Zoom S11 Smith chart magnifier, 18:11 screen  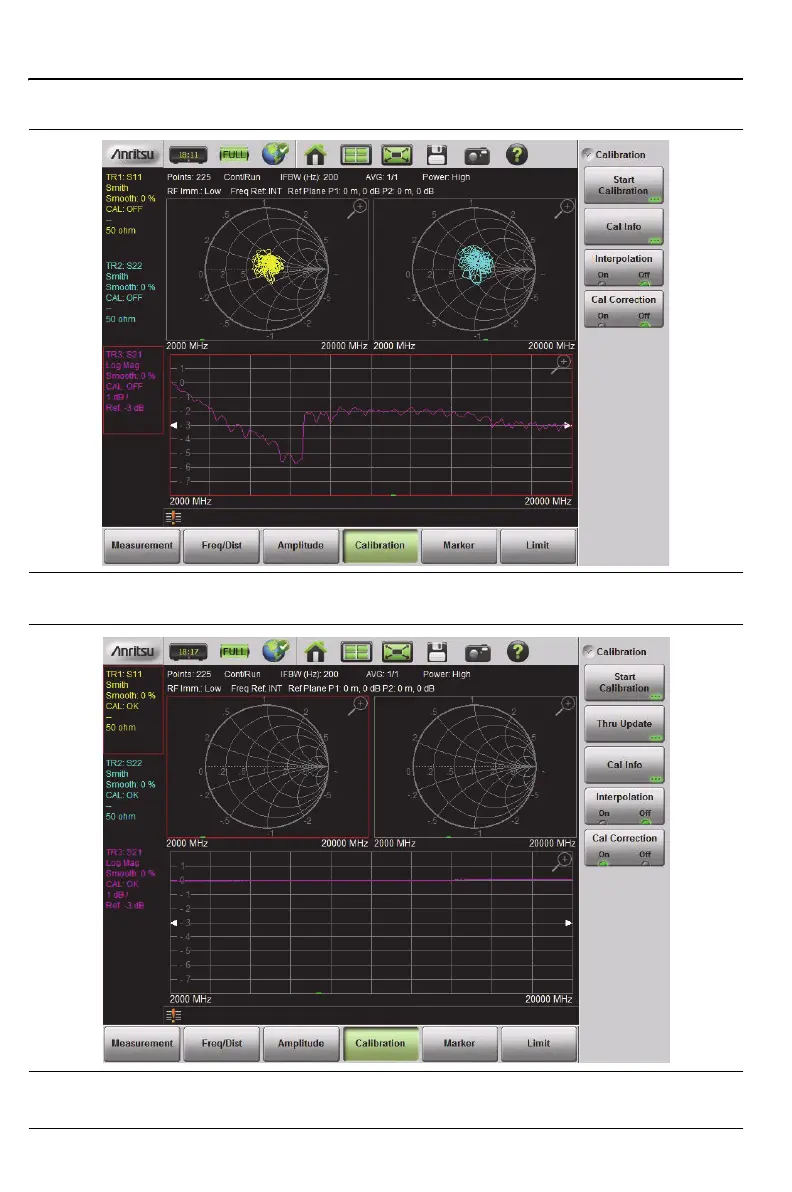pos(357,209)
